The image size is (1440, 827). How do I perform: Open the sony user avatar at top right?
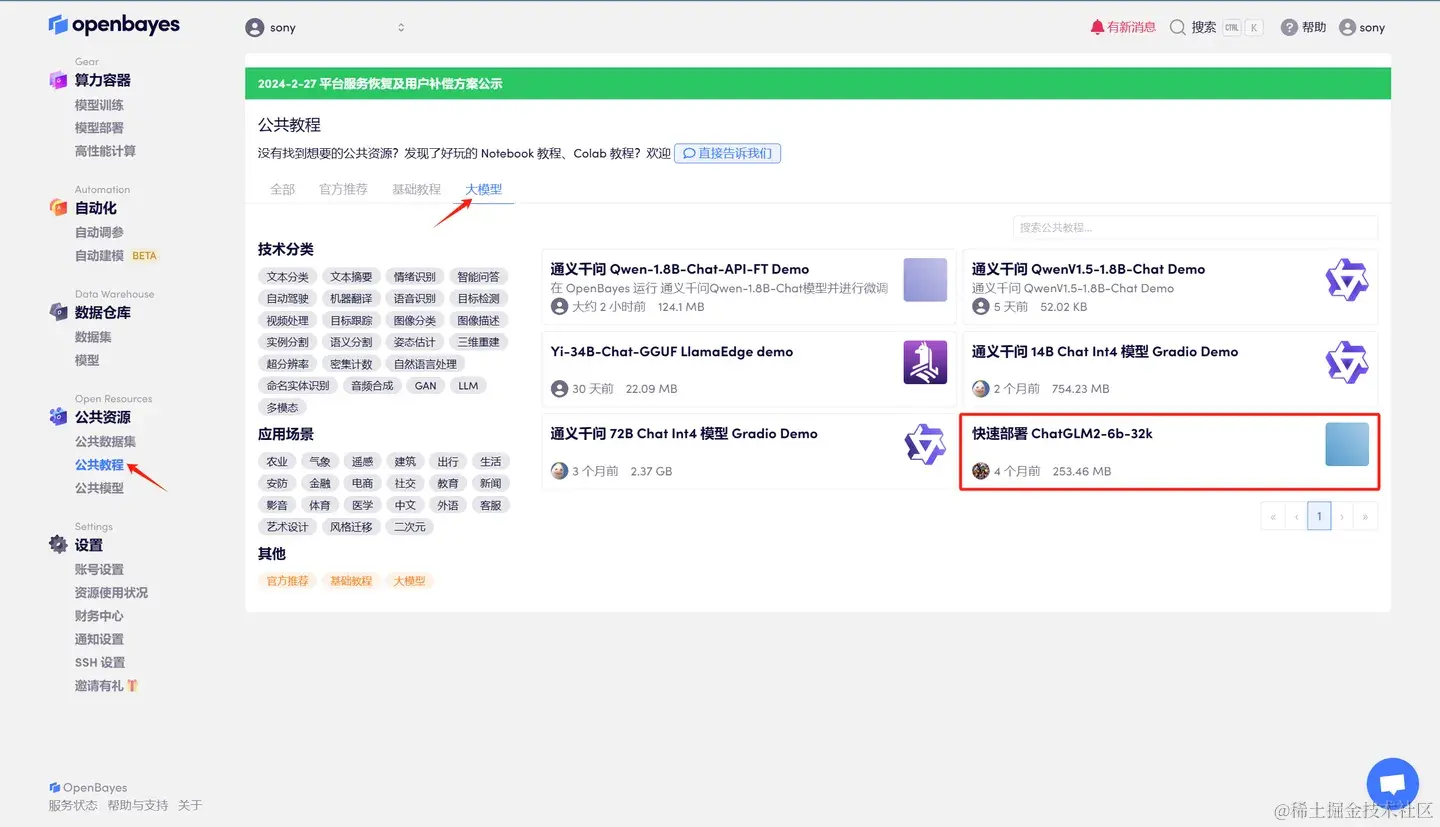pos(1347,27)
